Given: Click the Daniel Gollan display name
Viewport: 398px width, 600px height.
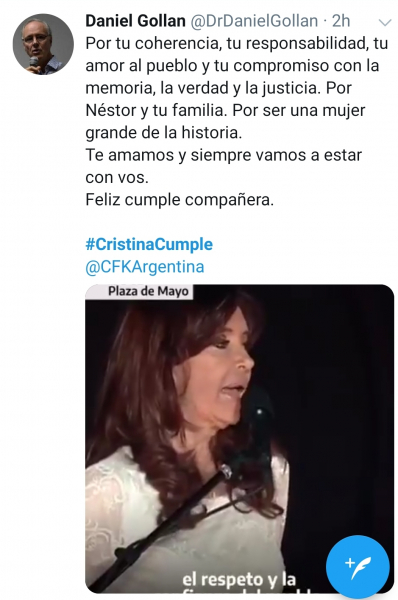Looking at the screenshot, I should click(x=135, y=21).
